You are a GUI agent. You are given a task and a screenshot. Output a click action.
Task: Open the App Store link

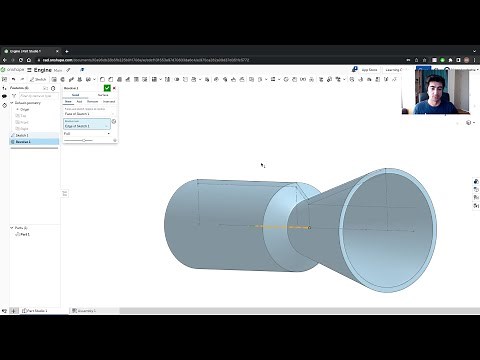click(369, 70)
